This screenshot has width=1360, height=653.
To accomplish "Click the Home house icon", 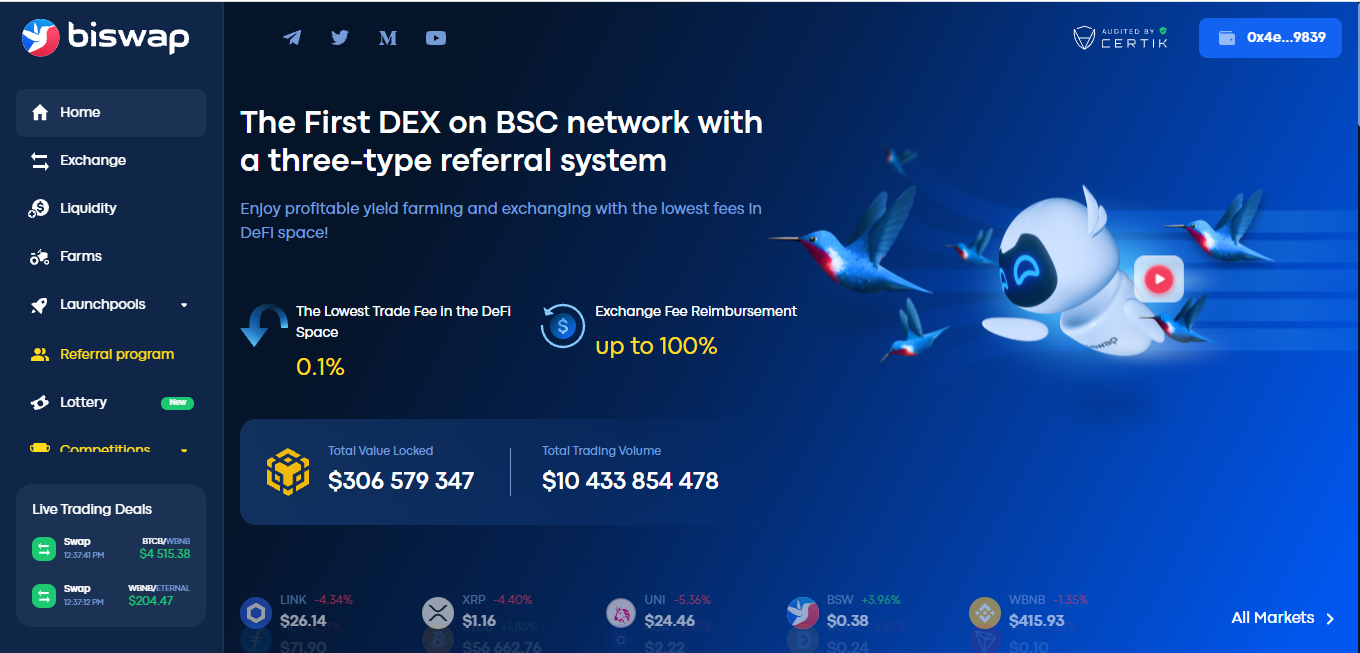I will [40, 113].
